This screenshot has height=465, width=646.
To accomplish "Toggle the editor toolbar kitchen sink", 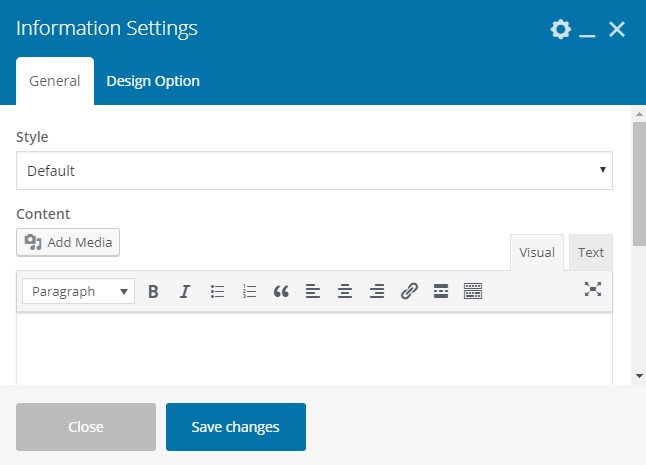I will pos(473,291).
